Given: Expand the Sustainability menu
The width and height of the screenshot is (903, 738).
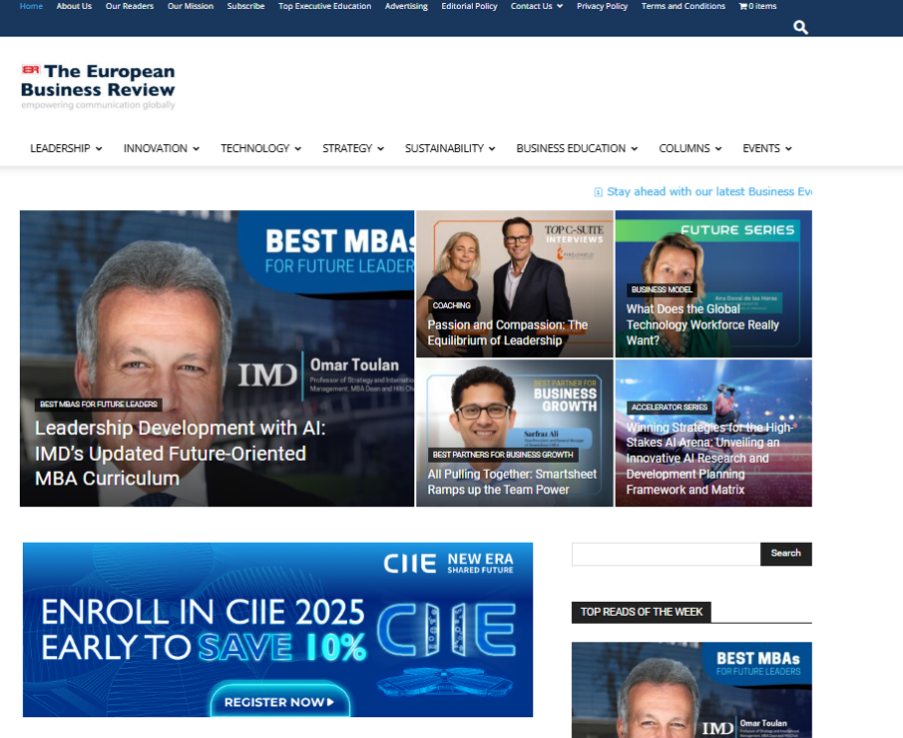Looking at the screenshot, I should [x=450, y=149].
